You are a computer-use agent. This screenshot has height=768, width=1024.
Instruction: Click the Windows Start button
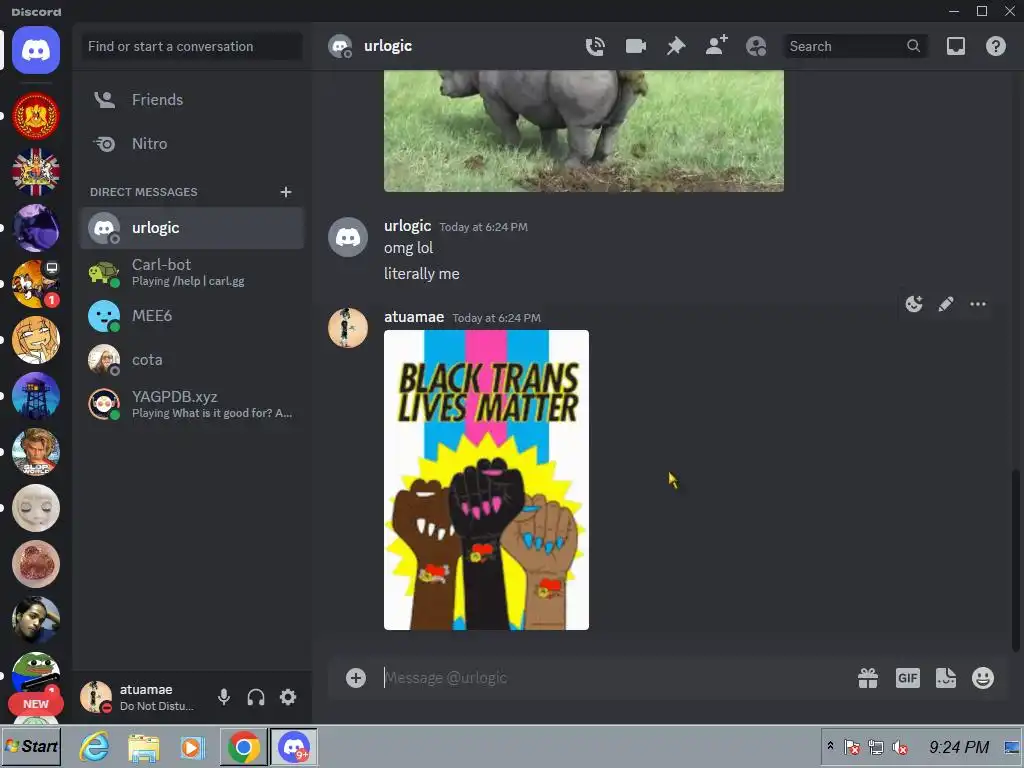pyautogui.click(x=31, y=746)
